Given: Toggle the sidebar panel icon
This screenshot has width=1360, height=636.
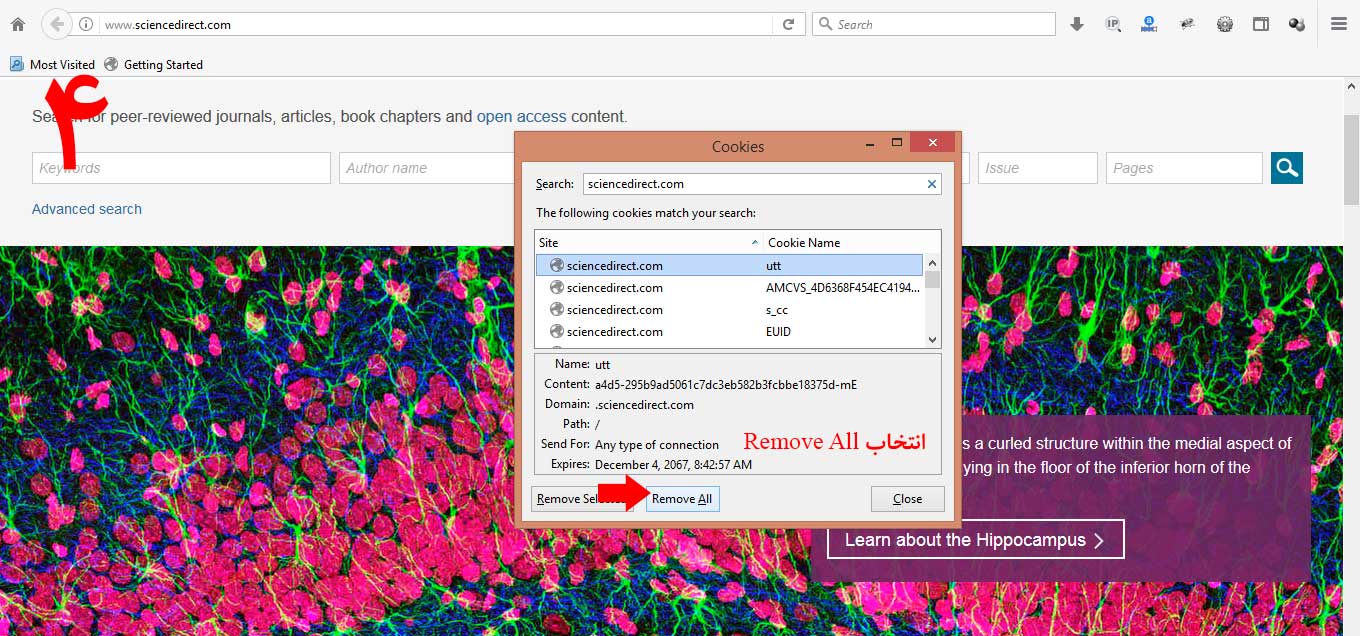Looking at the screenshot, I should (x=1261, y=24).
